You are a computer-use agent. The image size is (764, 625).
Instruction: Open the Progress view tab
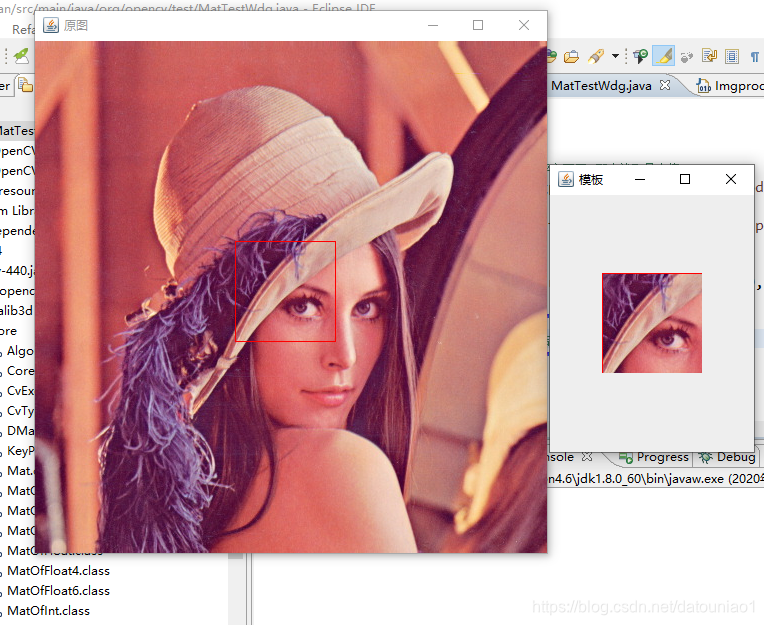pos(653,457)
